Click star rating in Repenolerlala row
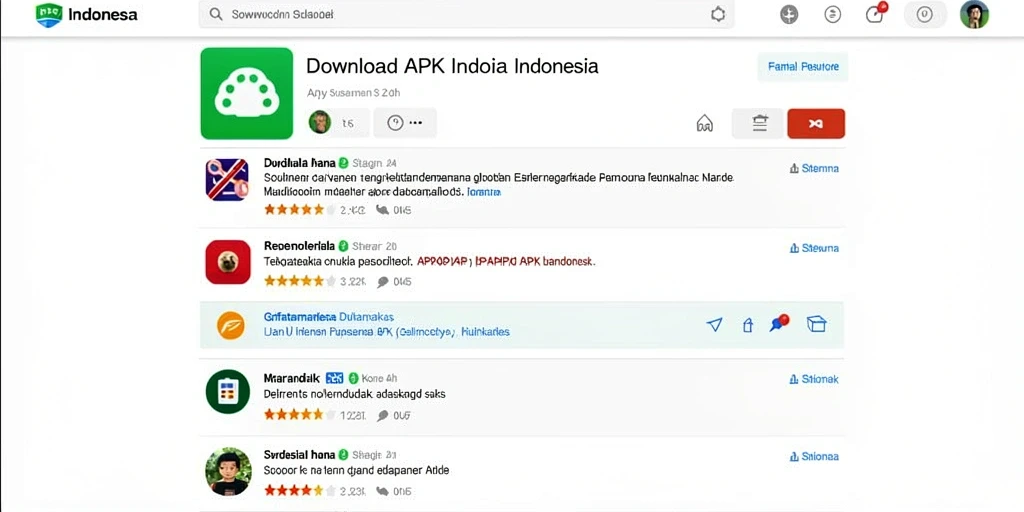 coord(299,281)
